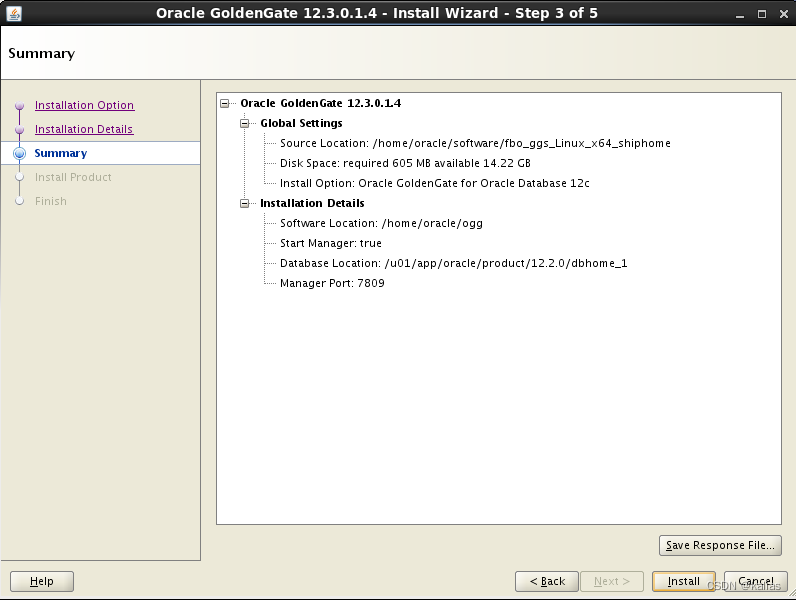
Task: Click the Finish step label
Action: [51, 201]
